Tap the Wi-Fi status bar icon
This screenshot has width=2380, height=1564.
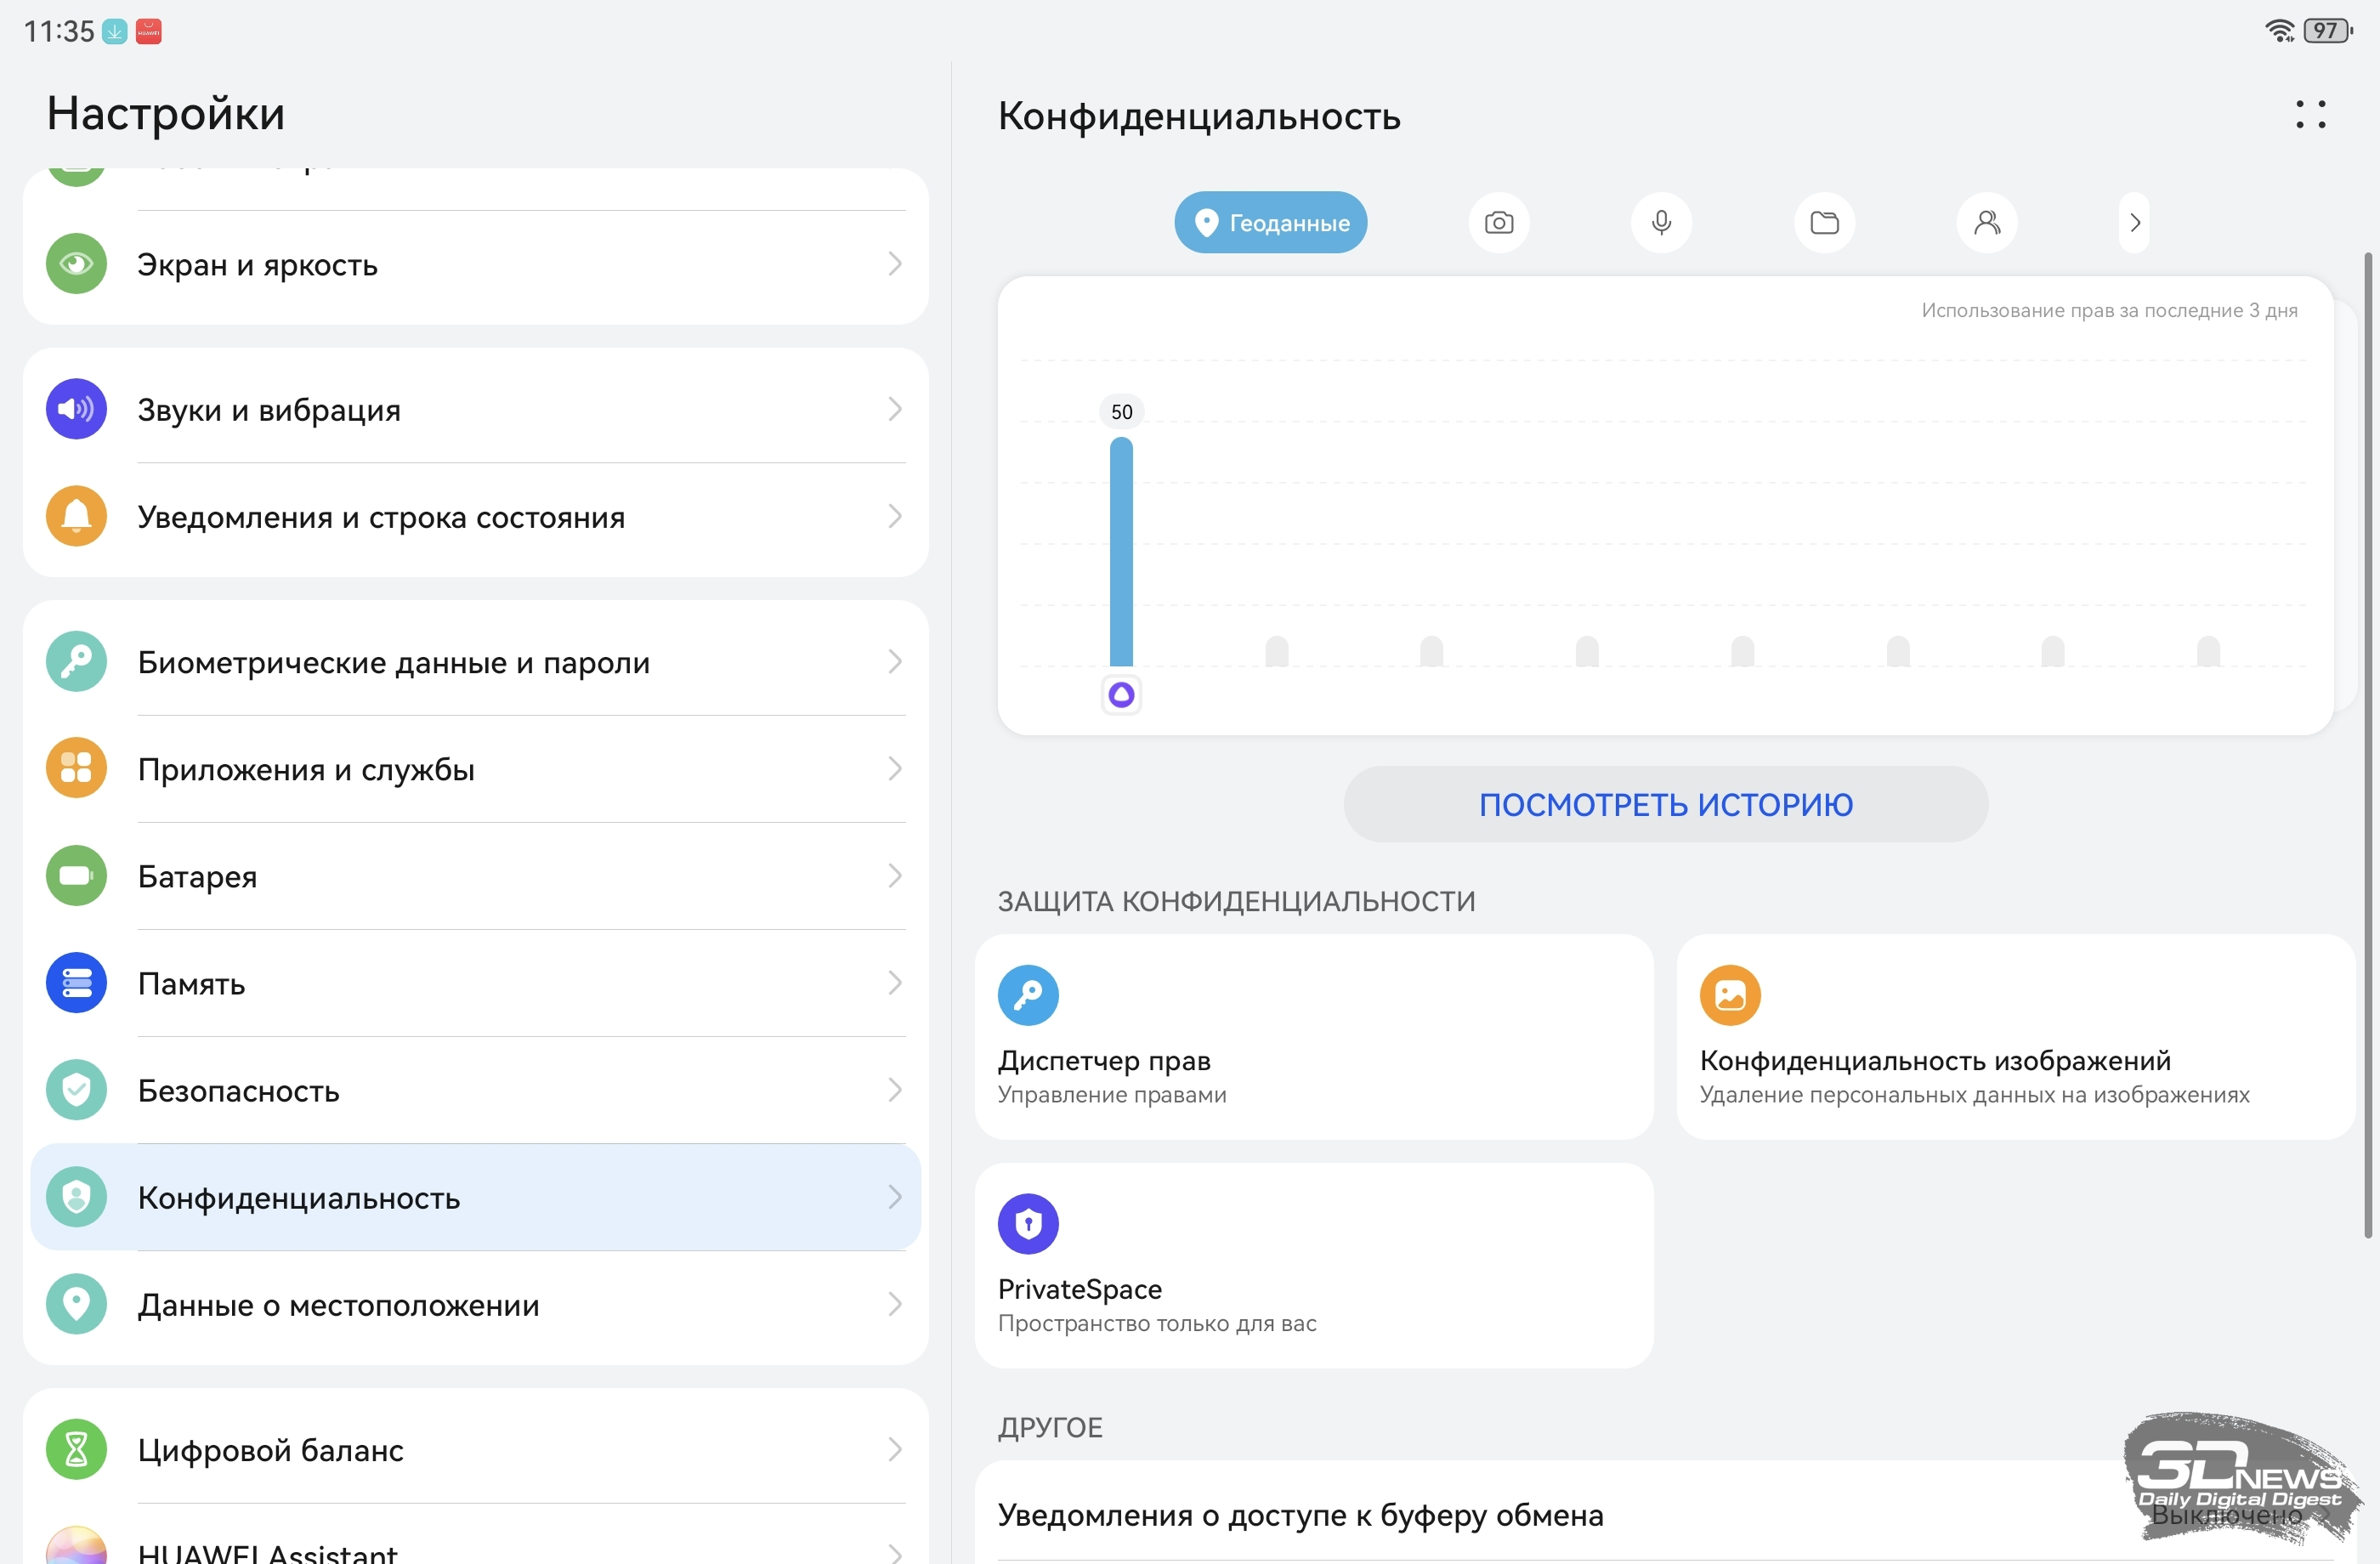pyautogui.click(x=2279, y=31)
